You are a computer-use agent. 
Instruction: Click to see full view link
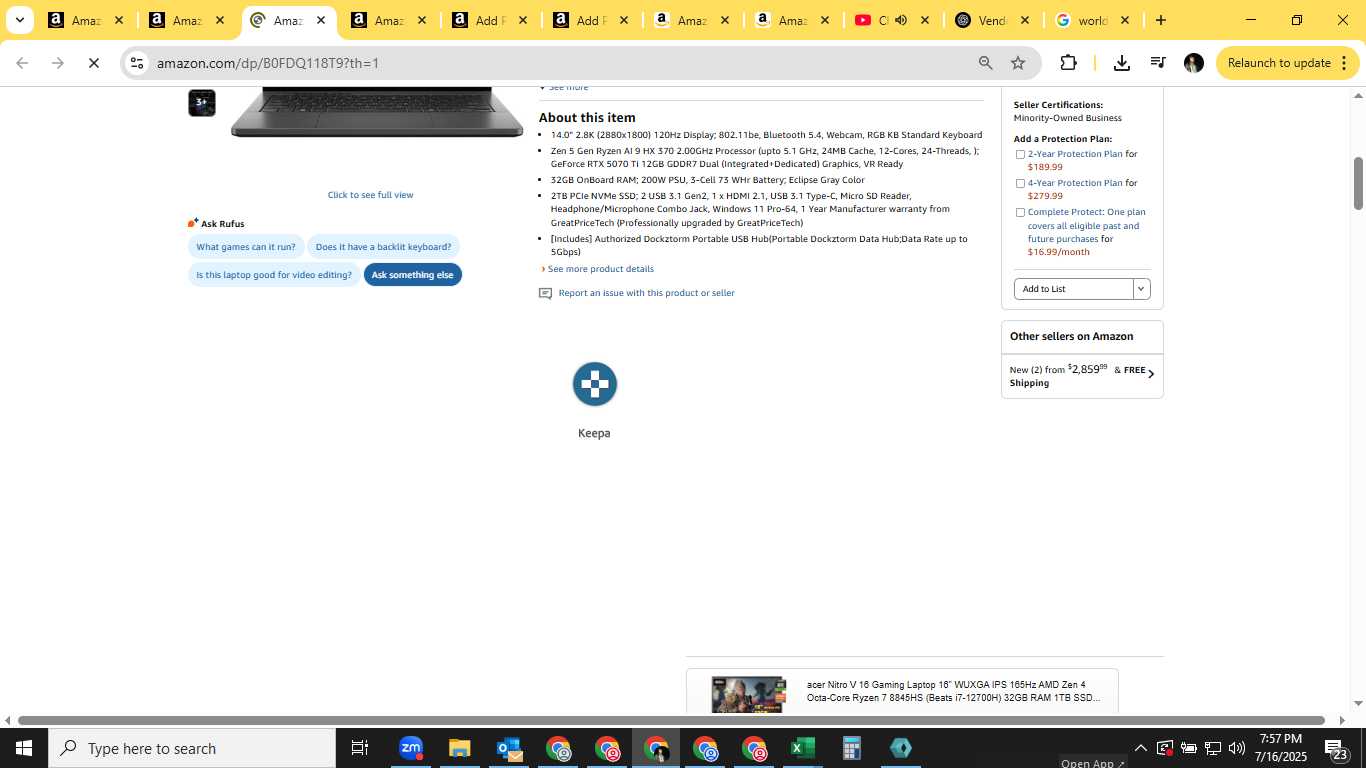(370, 195)
